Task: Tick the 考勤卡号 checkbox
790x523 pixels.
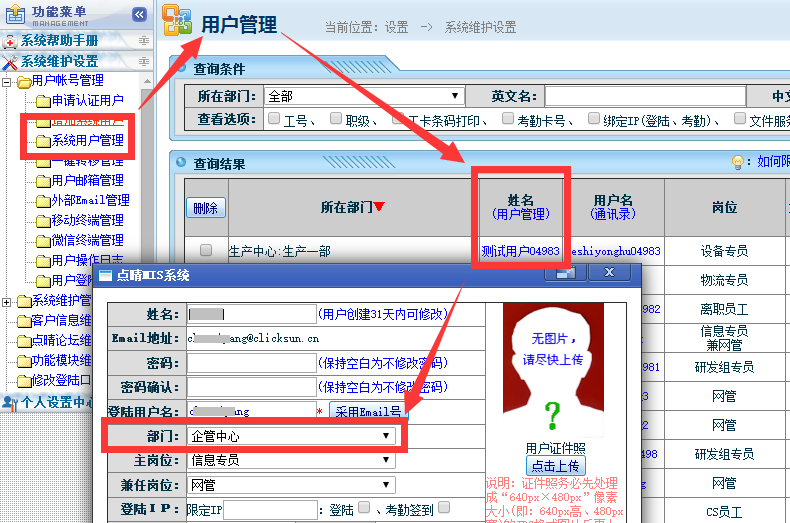Action: 506,119
